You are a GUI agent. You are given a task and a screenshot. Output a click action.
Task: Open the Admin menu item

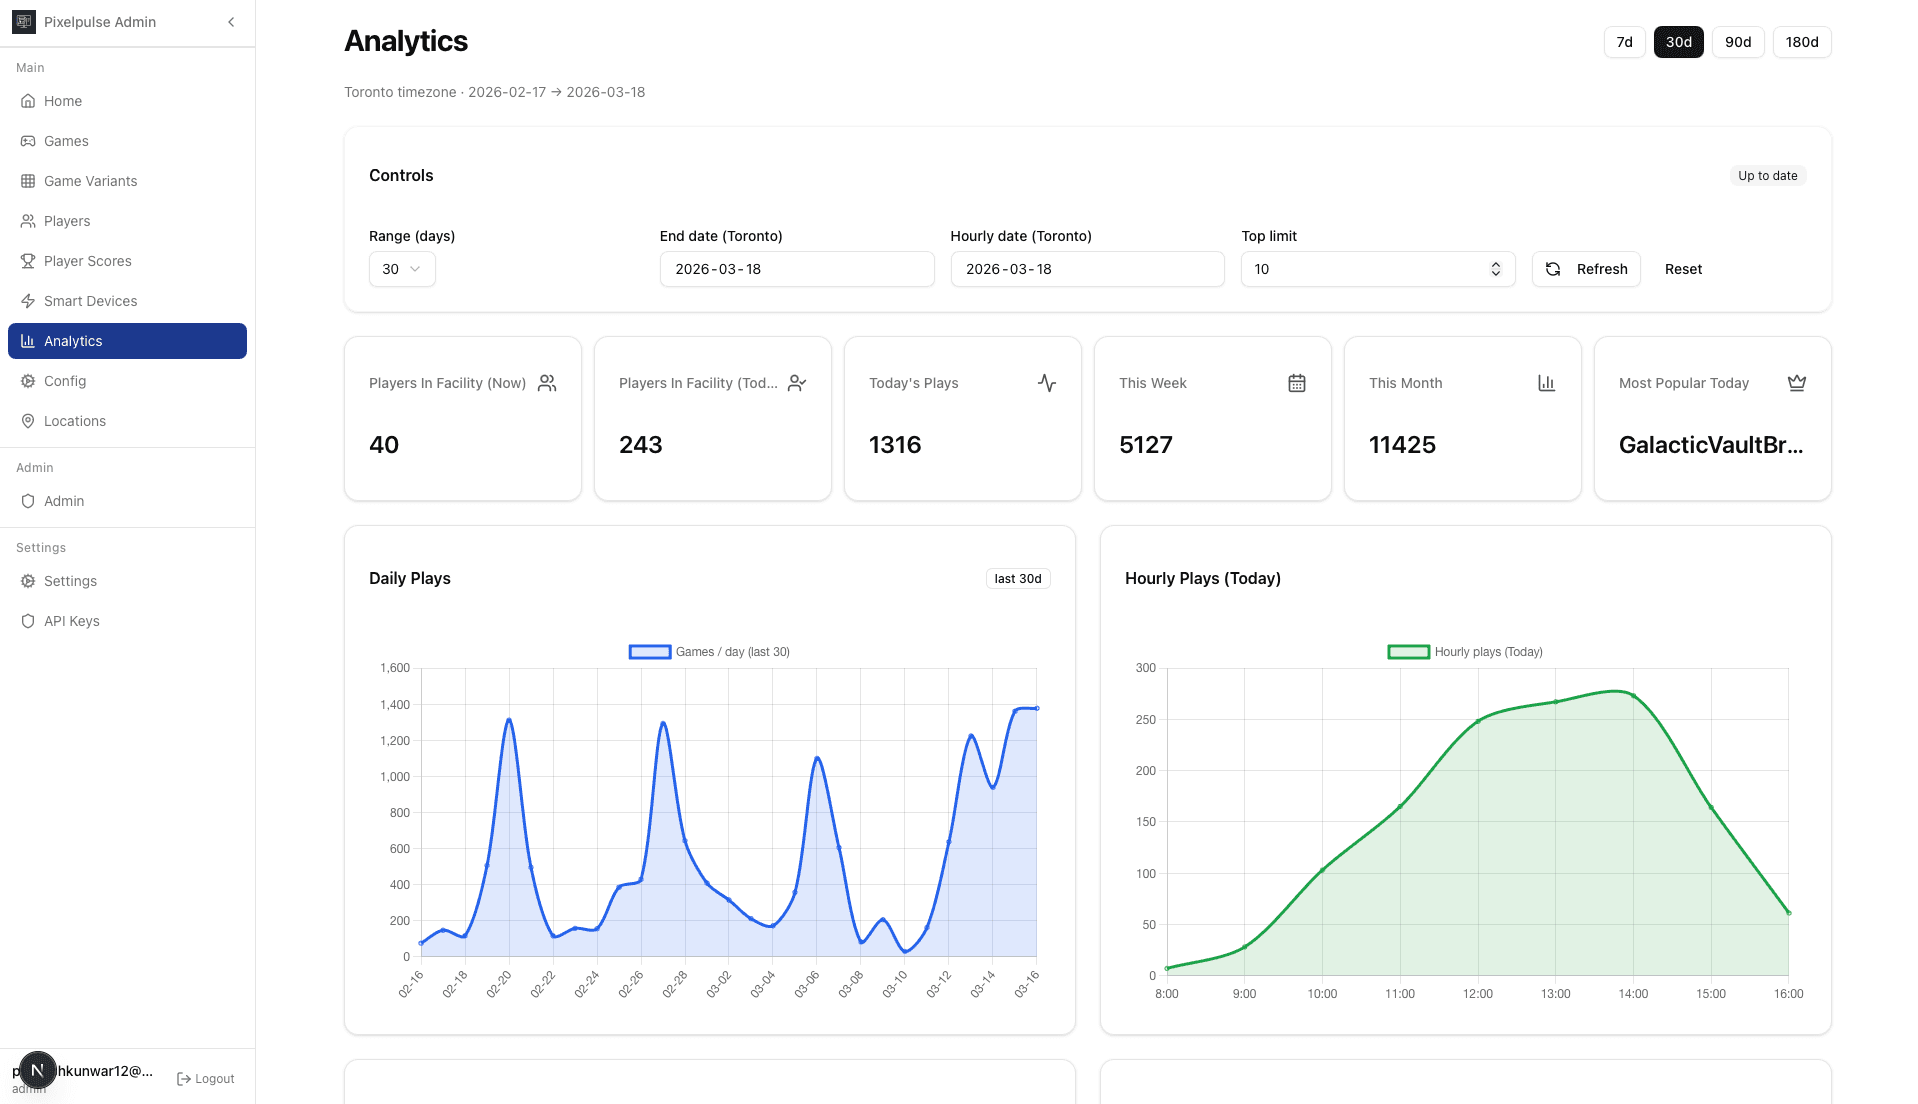(x=63, y=501)
